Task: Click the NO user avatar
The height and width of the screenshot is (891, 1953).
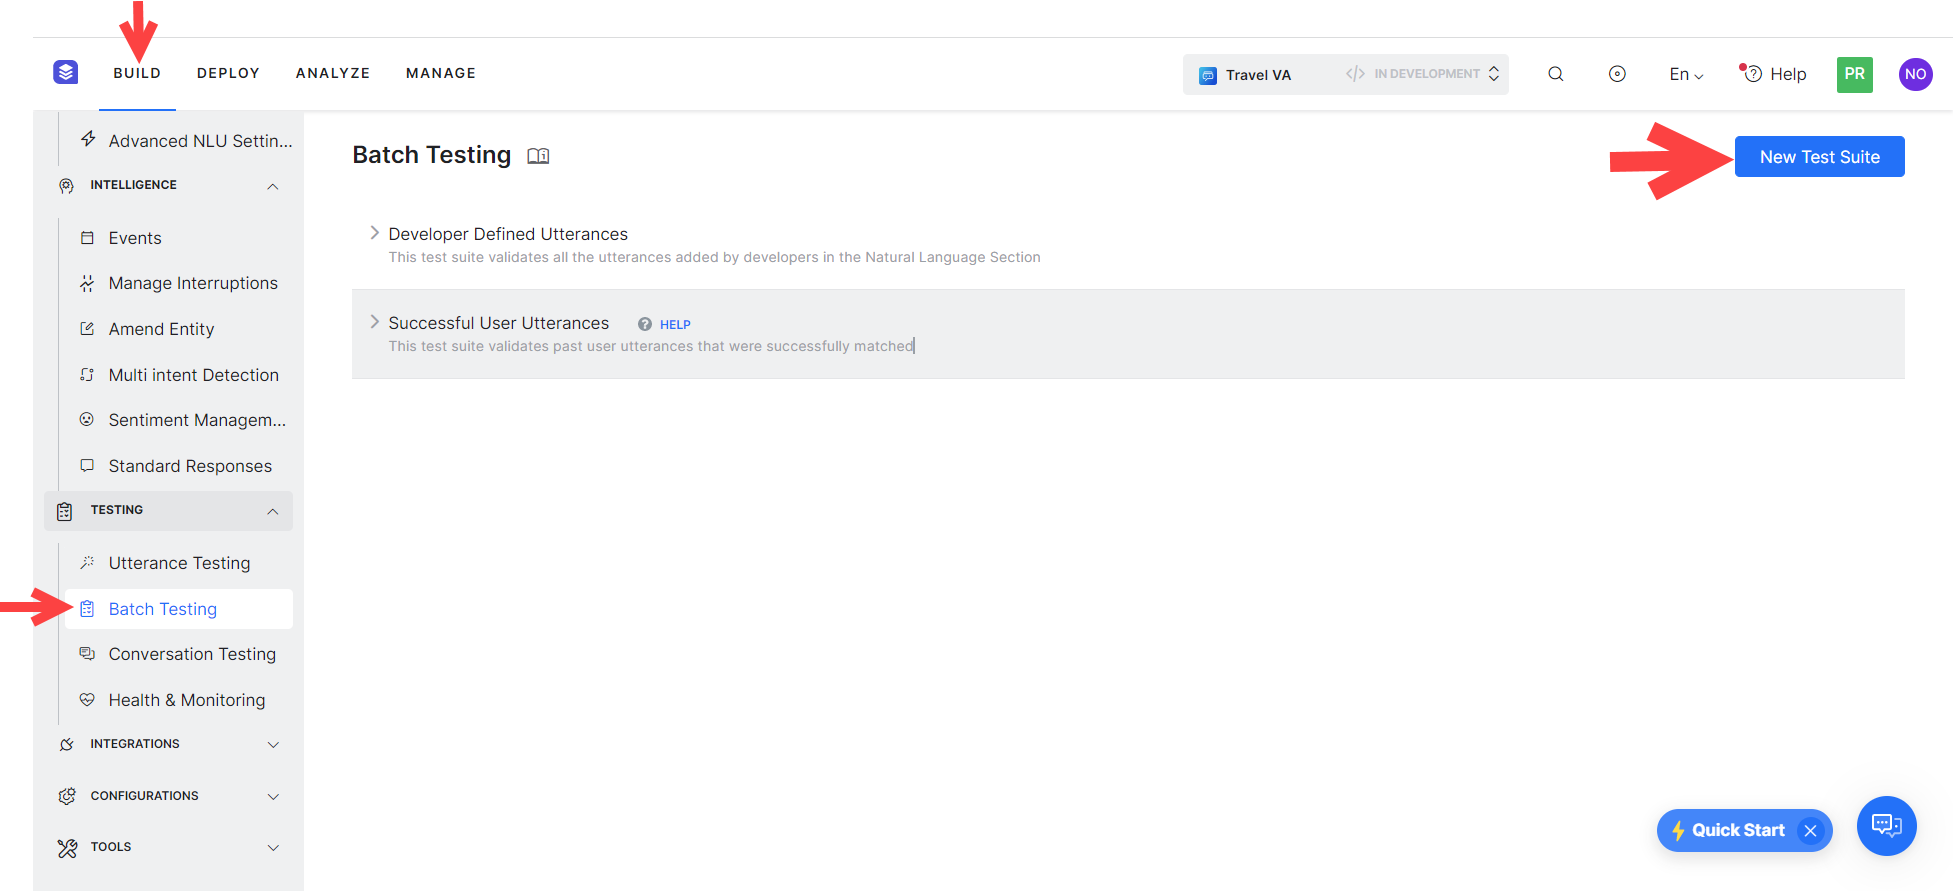Action: 1915,74
